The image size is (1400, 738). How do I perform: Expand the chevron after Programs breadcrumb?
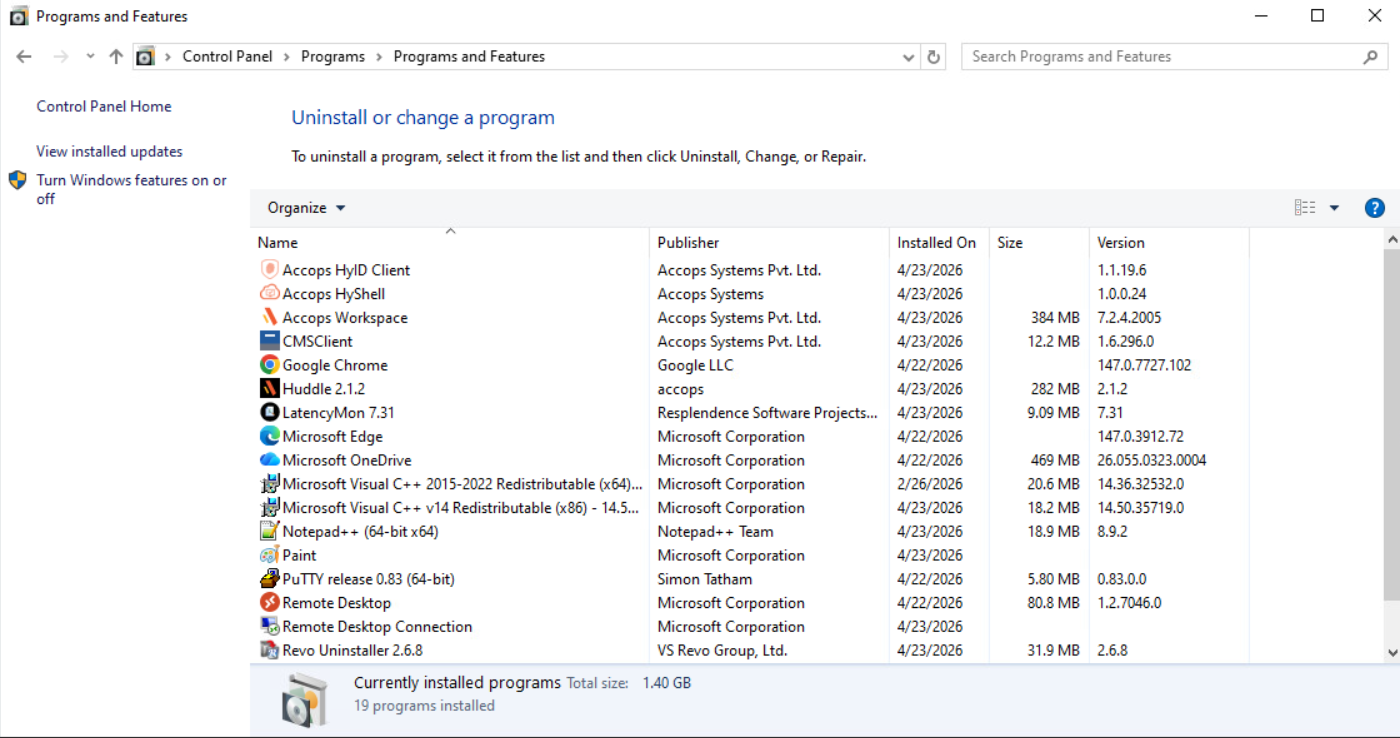point(379,57)
